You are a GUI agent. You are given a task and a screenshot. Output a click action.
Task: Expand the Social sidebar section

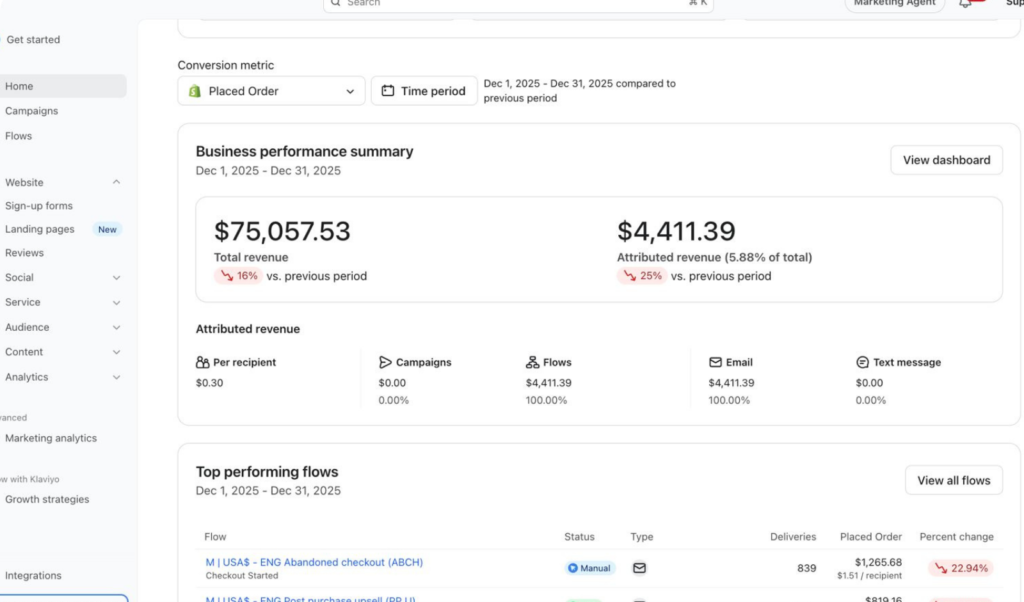click(116, 278)
